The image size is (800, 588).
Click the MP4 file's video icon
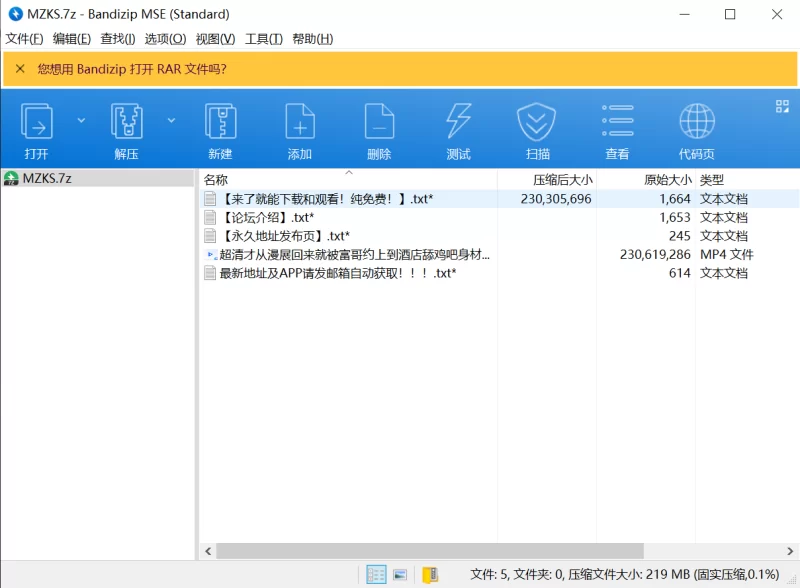[x=210, y=254]
